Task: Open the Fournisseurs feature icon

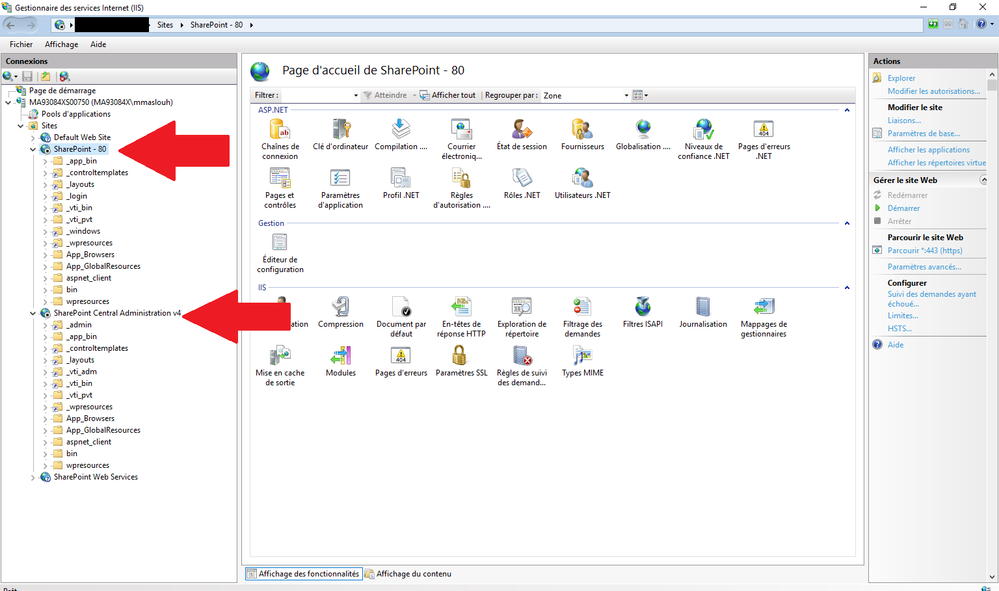Action: [x=582, y=135]
